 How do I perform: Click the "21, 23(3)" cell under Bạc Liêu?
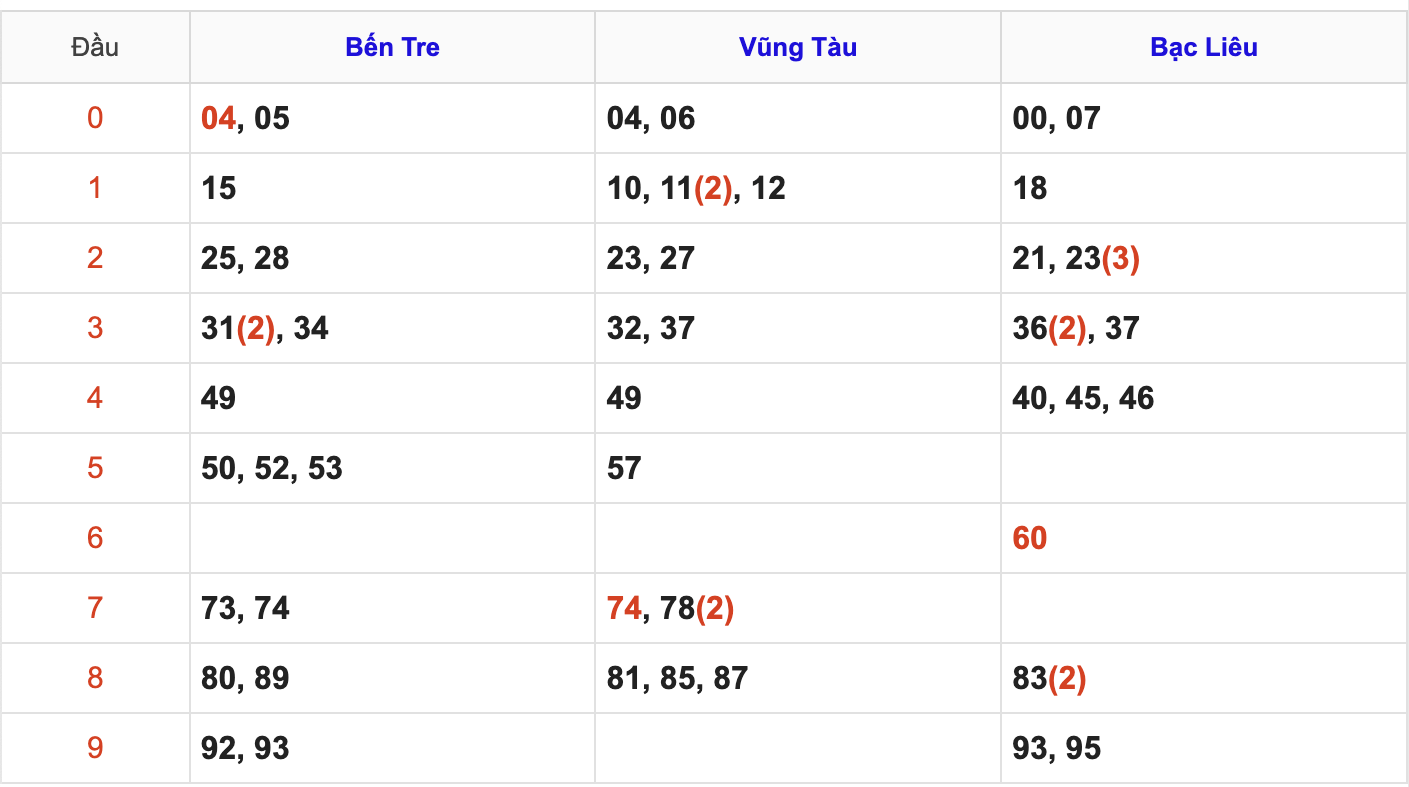pyautogui.click(x=1076, y=258)
